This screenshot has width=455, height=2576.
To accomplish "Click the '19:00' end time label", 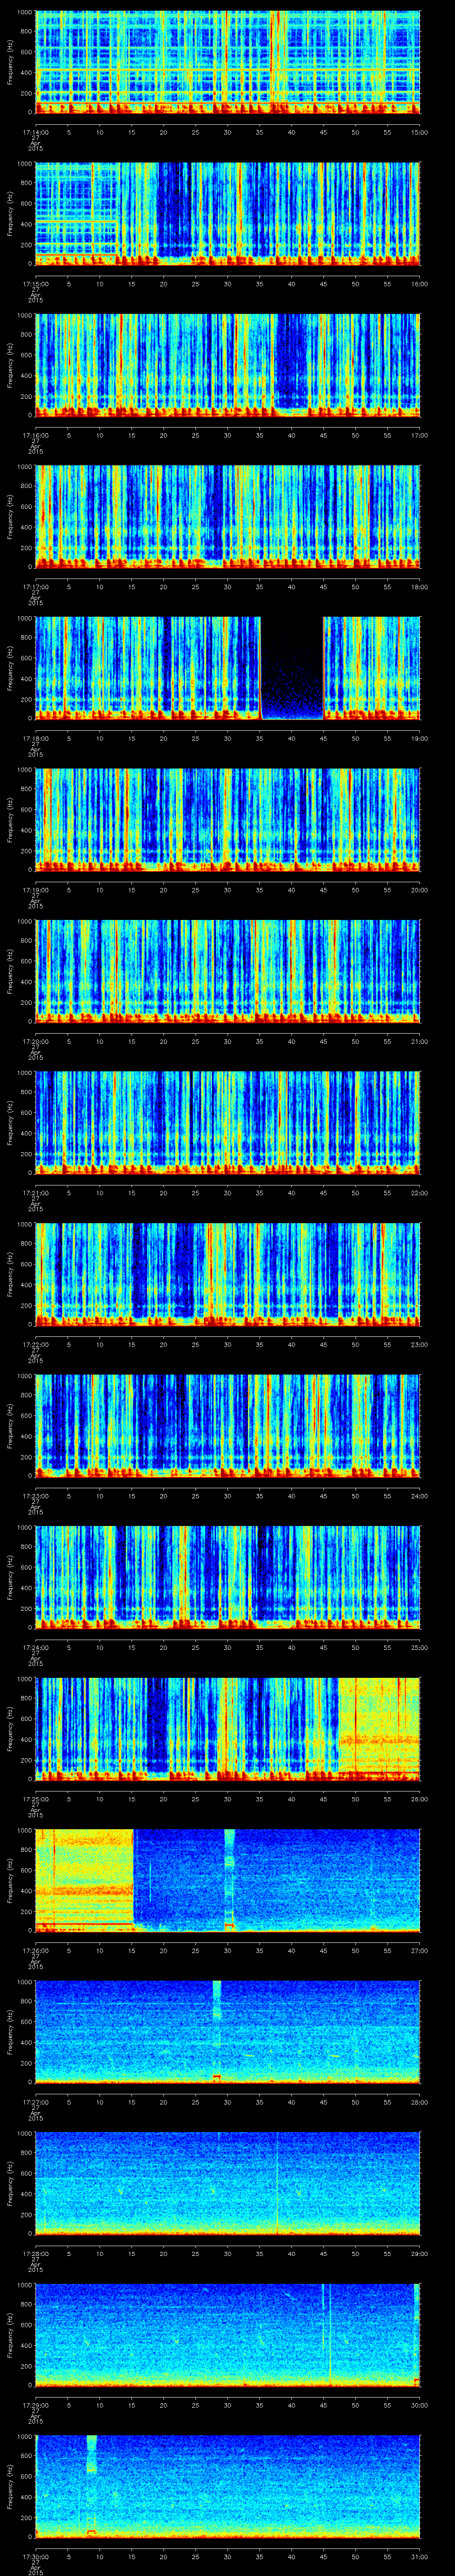I will click(x=419, y=738).
